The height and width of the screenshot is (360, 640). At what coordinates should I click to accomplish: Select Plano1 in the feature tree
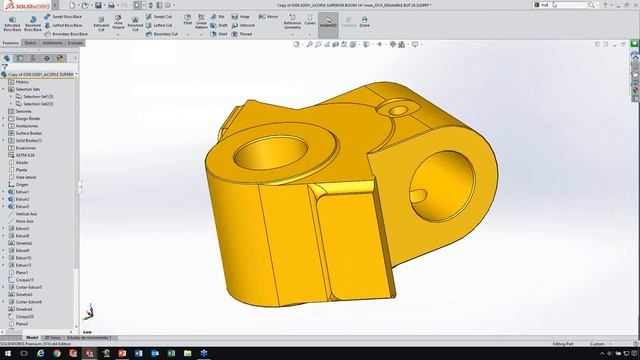(x=18, y=272)
